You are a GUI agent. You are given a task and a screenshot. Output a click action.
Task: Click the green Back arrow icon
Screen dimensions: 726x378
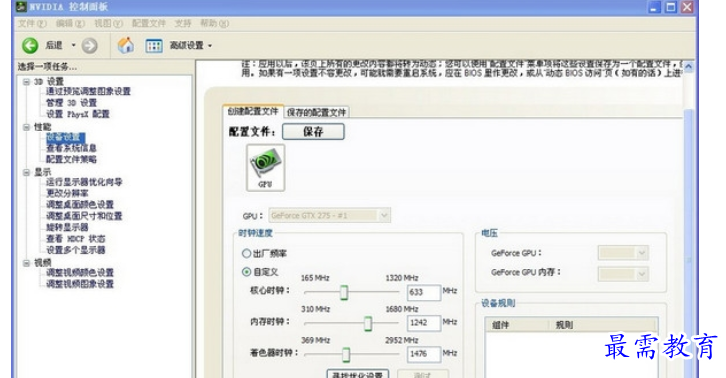coord(30,45)
